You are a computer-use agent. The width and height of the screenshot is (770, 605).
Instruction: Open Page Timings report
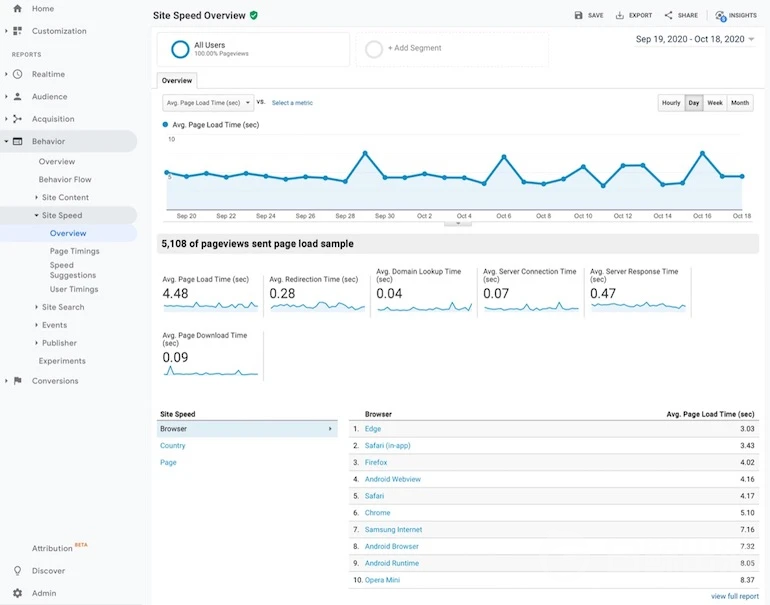pos(74,252)
